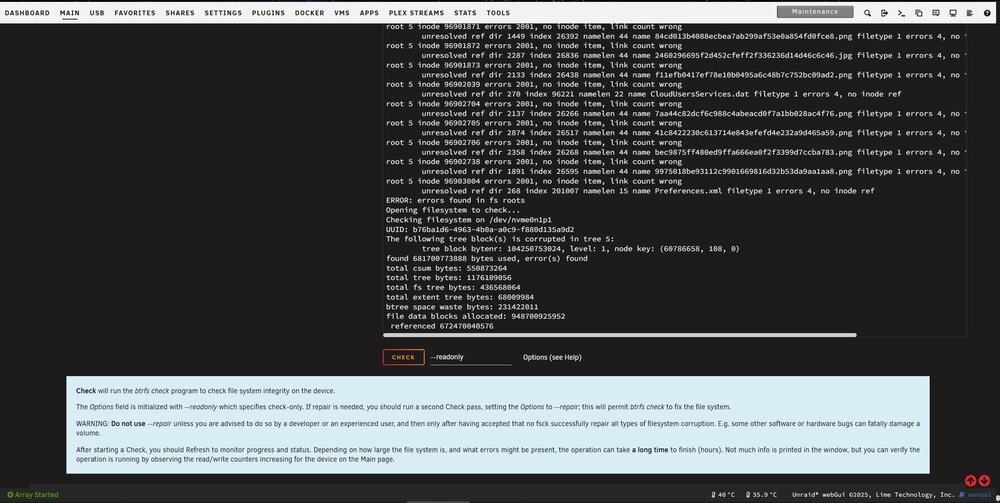Click the red back-to-top arrow

(x=970, y=481)
